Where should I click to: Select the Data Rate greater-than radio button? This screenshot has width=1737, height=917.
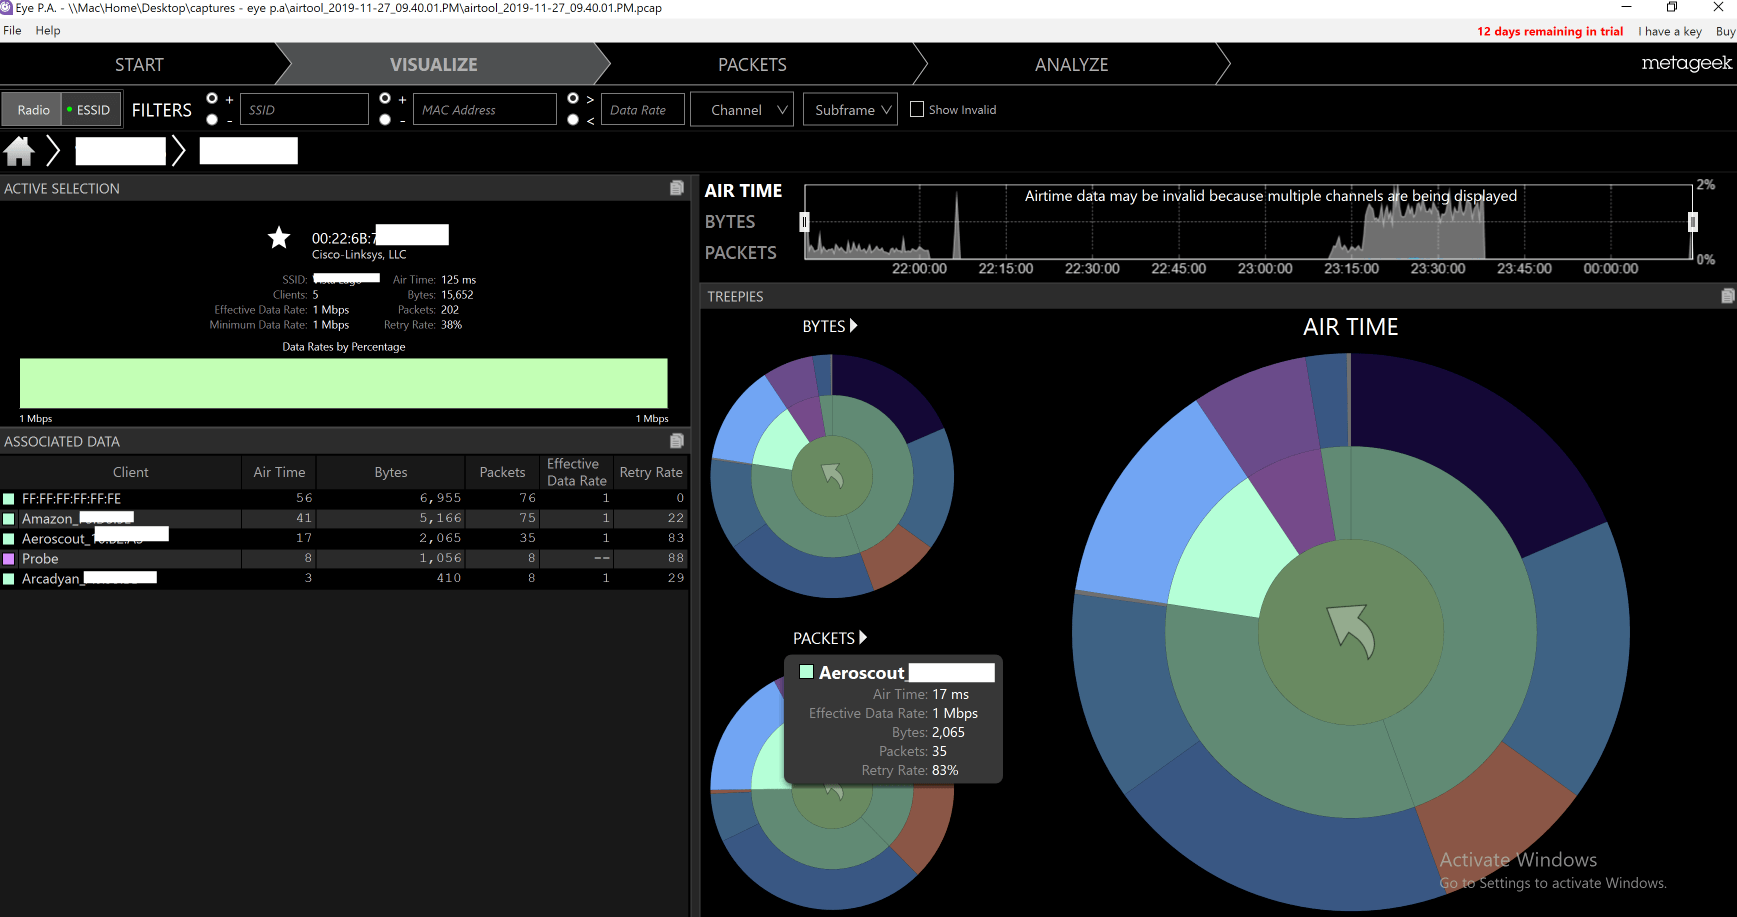[x=573, y=98]
